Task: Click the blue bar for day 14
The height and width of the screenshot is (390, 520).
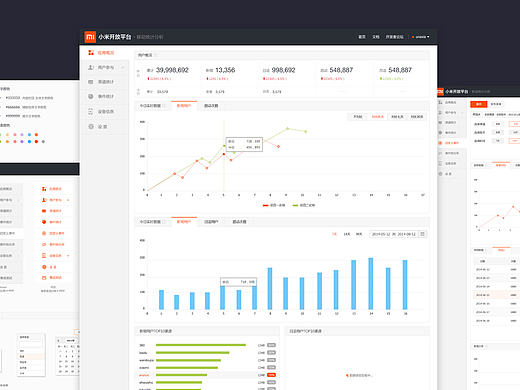Action: pyautogui.click(x=370, y=284)
